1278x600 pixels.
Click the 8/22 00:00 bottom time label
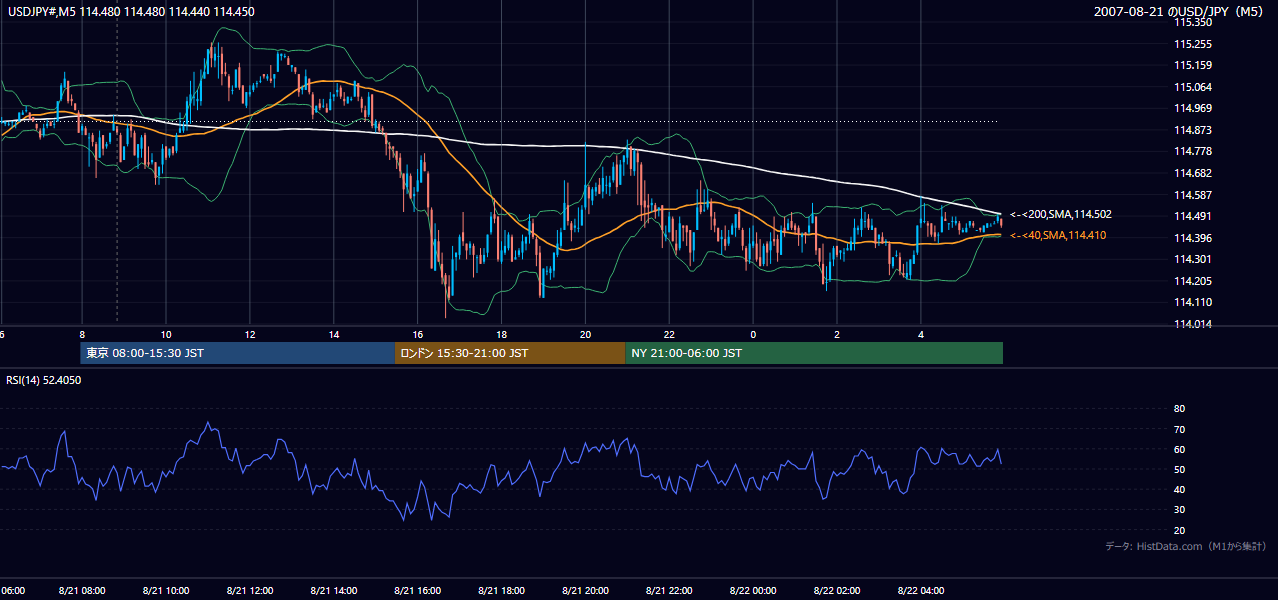(753, 590)
